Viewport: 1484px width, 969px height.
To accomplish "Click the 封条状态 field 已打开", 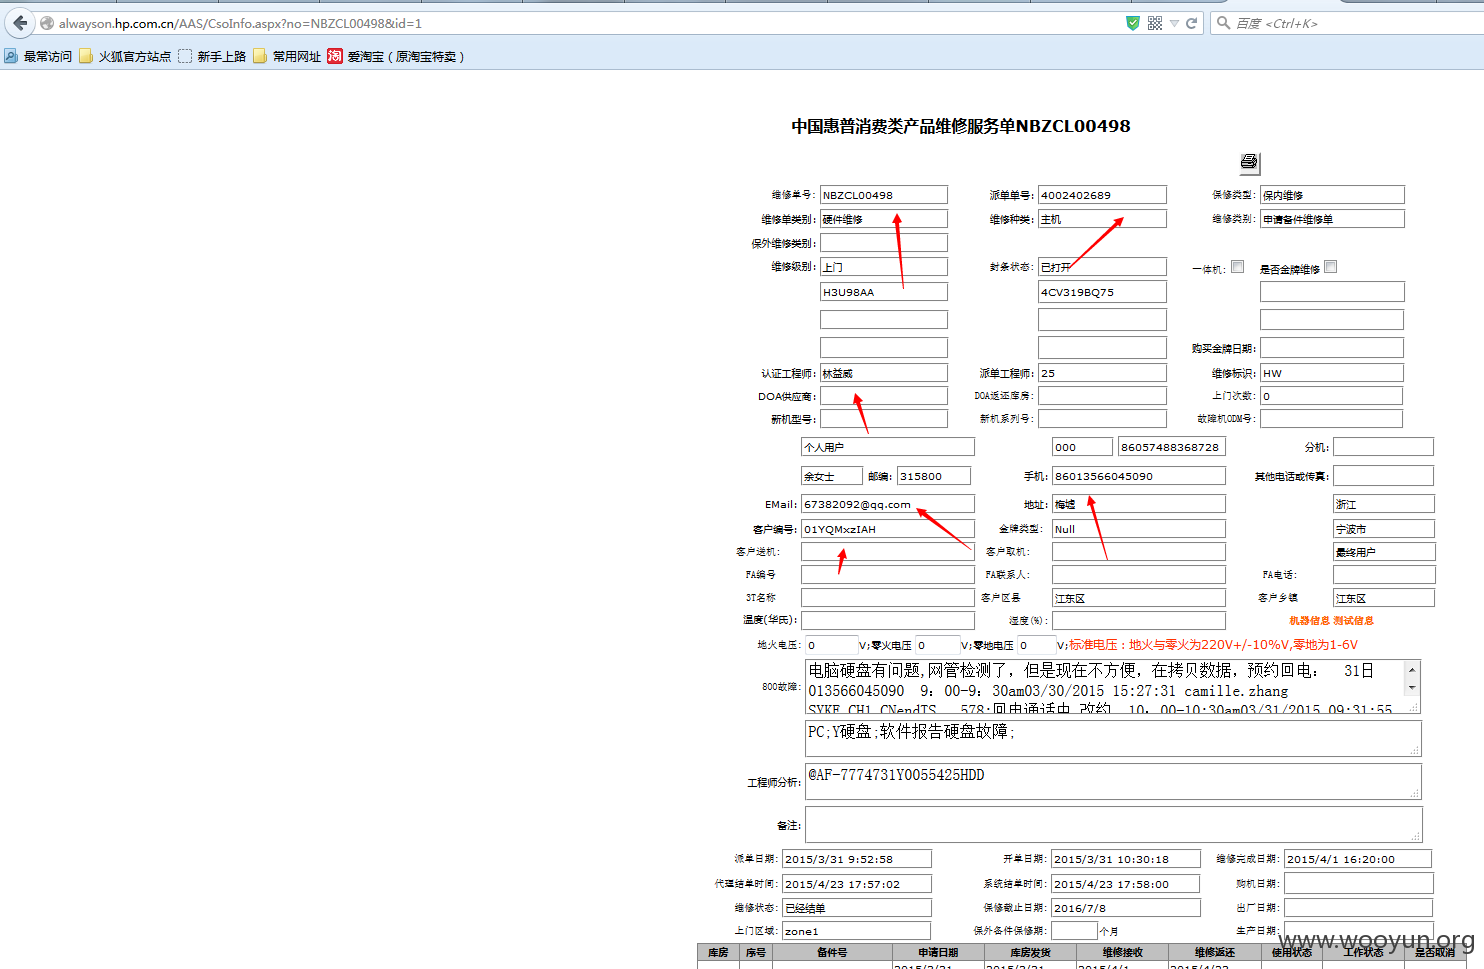I will [1102, 267].
